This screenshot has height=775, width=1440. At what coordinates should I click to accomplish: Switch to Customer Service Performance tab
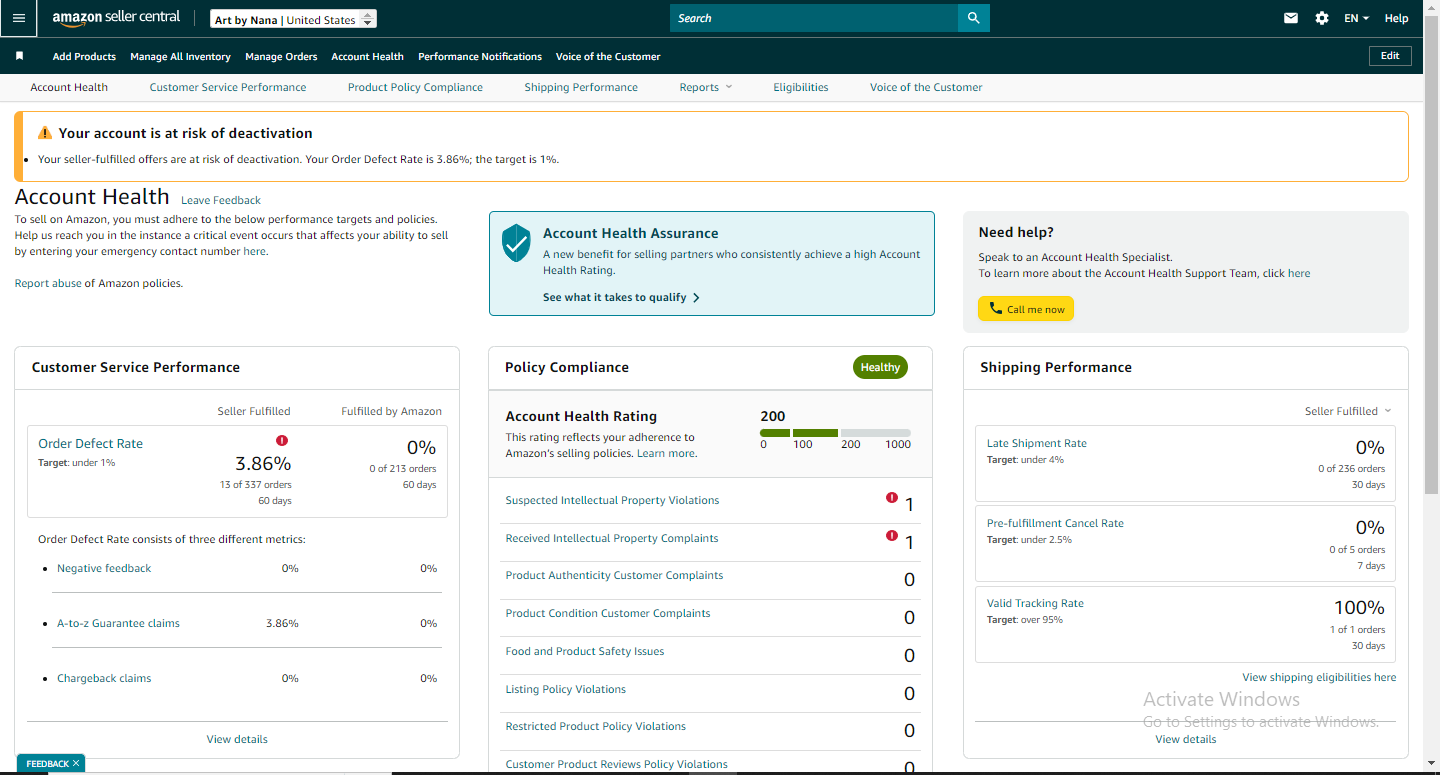228,87
